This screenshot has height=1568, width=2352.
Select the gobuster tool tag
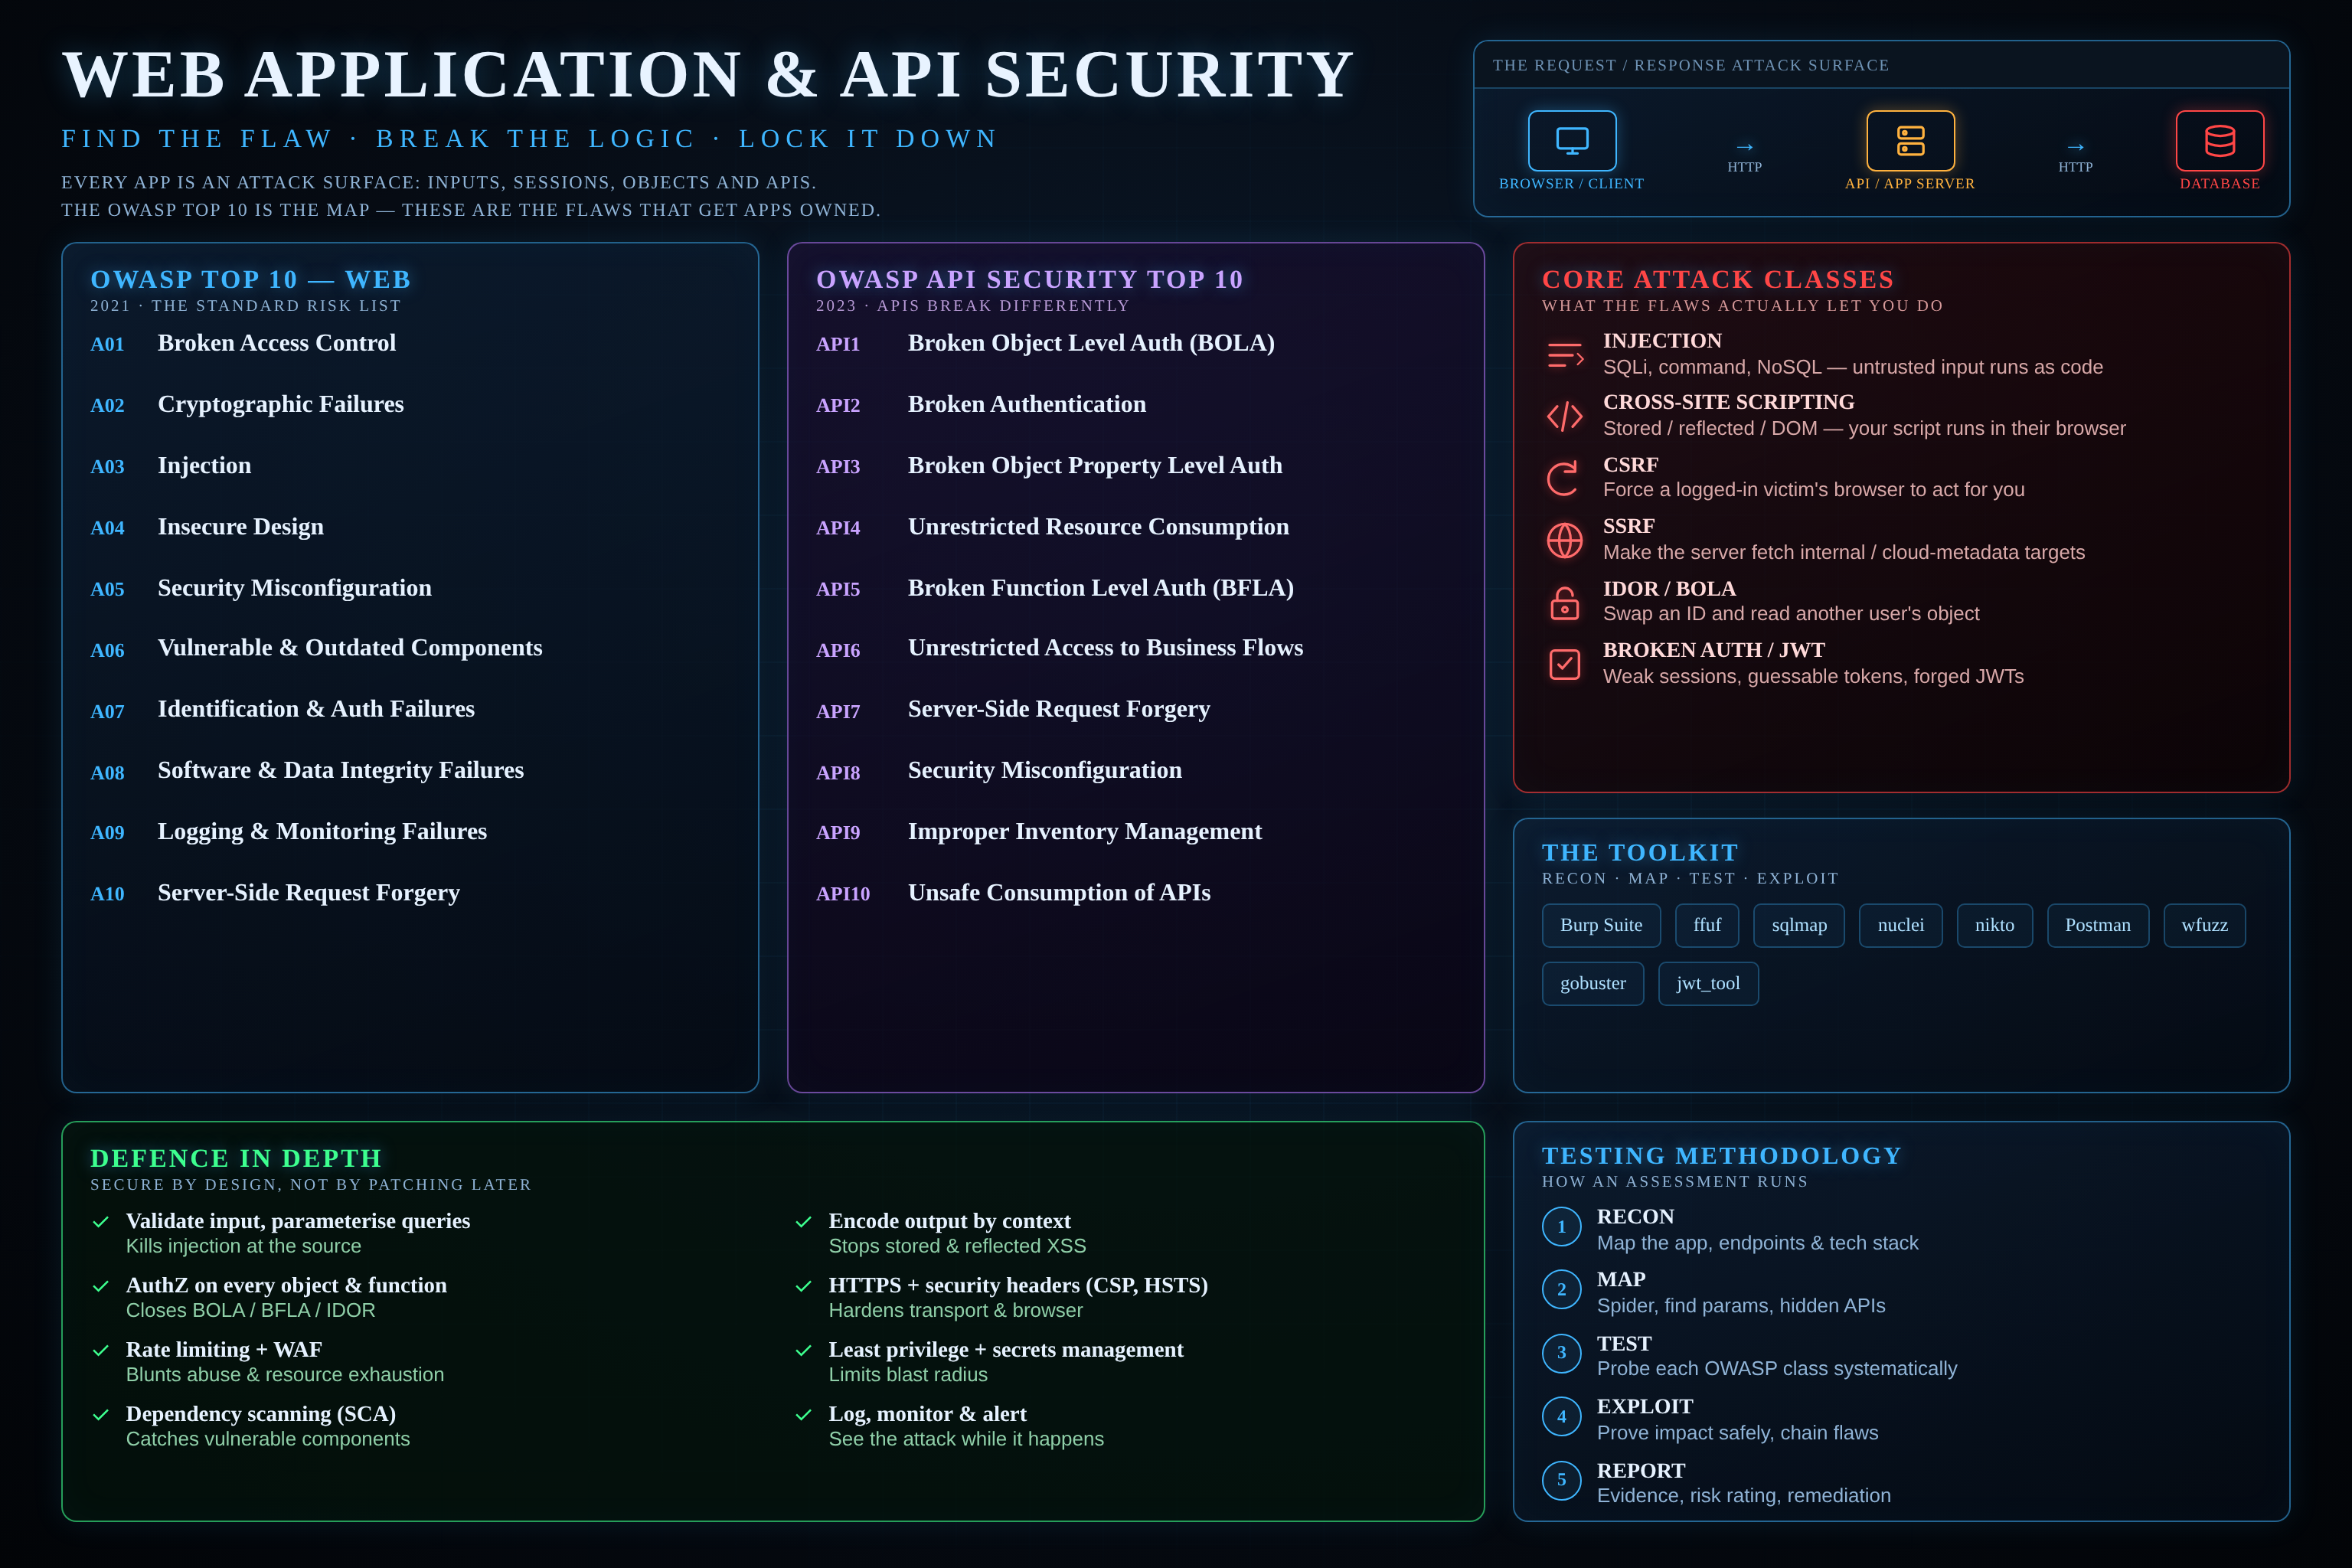(1593, 984)
